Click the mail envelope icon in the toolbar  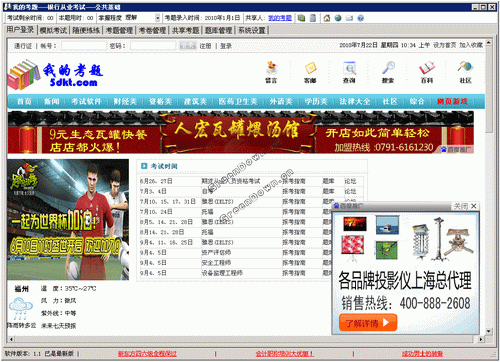click(x=349, y=18)
